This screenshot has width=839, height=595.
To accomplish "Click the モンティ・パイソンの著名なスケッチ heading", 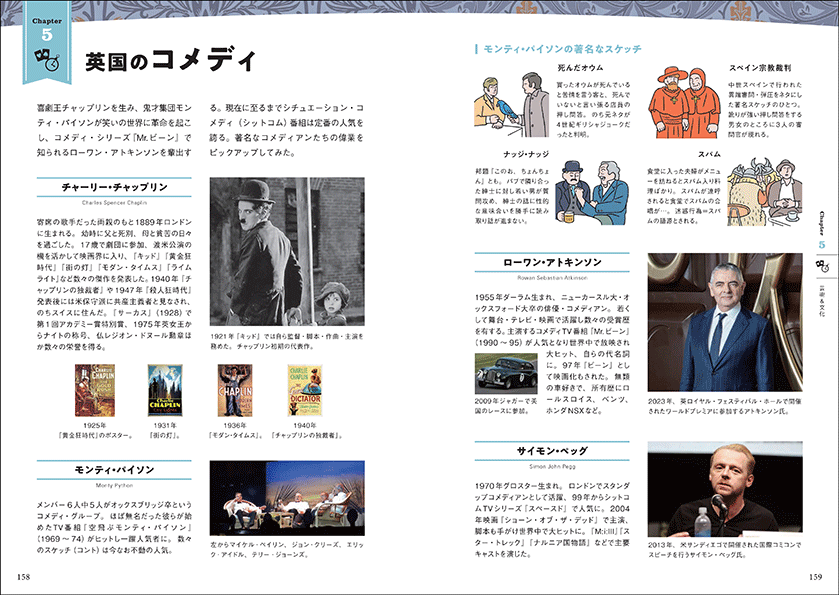I will tap(562, 49).
